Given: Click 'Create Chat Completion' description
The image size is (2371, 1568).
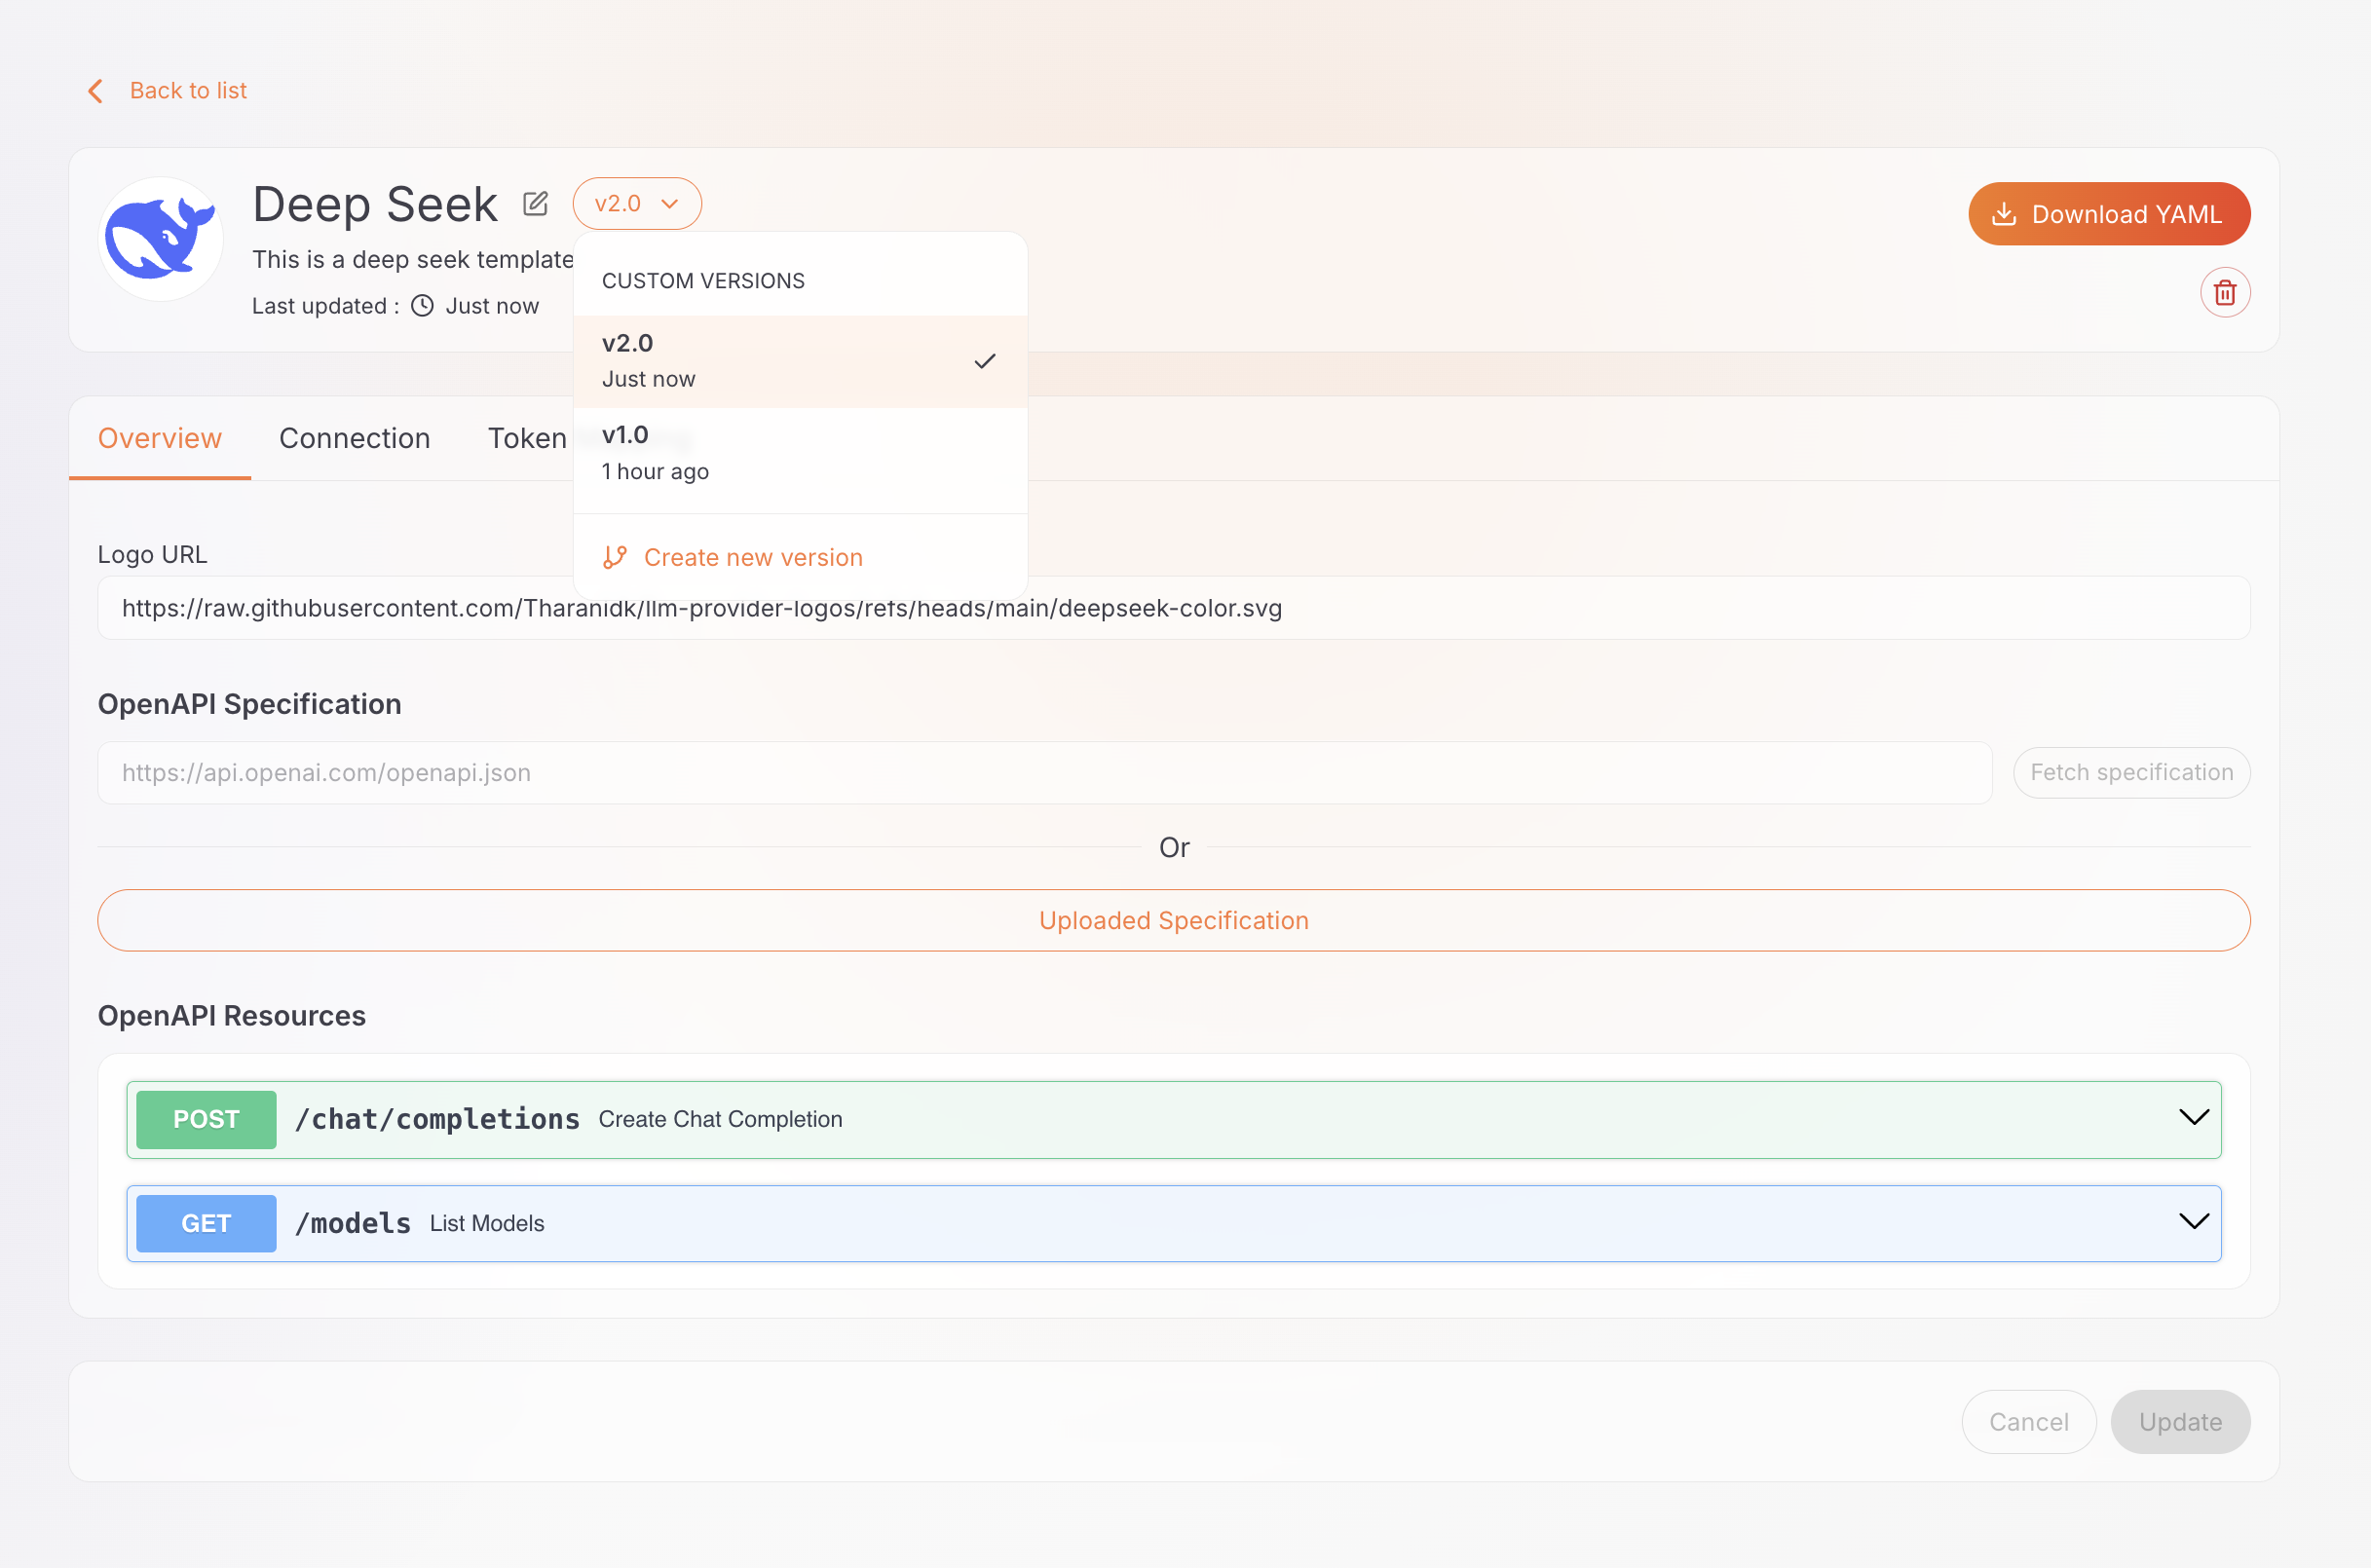Looking at the screenshot, I should (x=720, y=1119).
